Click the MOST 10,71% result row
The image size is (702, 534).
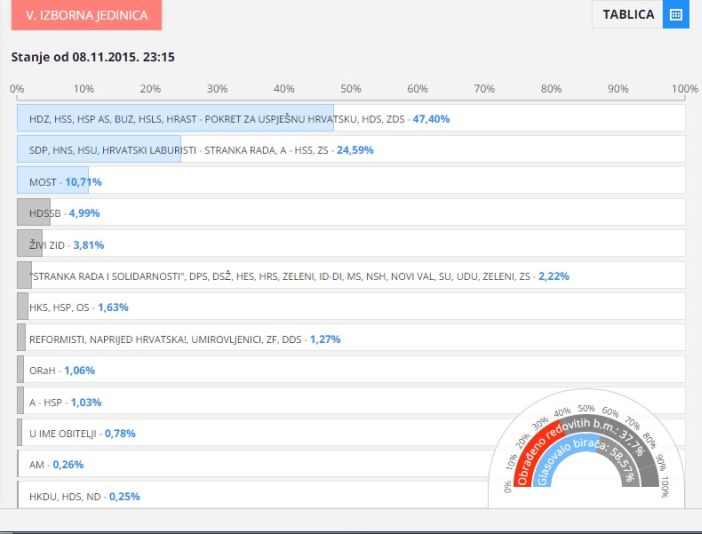[351, 181]
